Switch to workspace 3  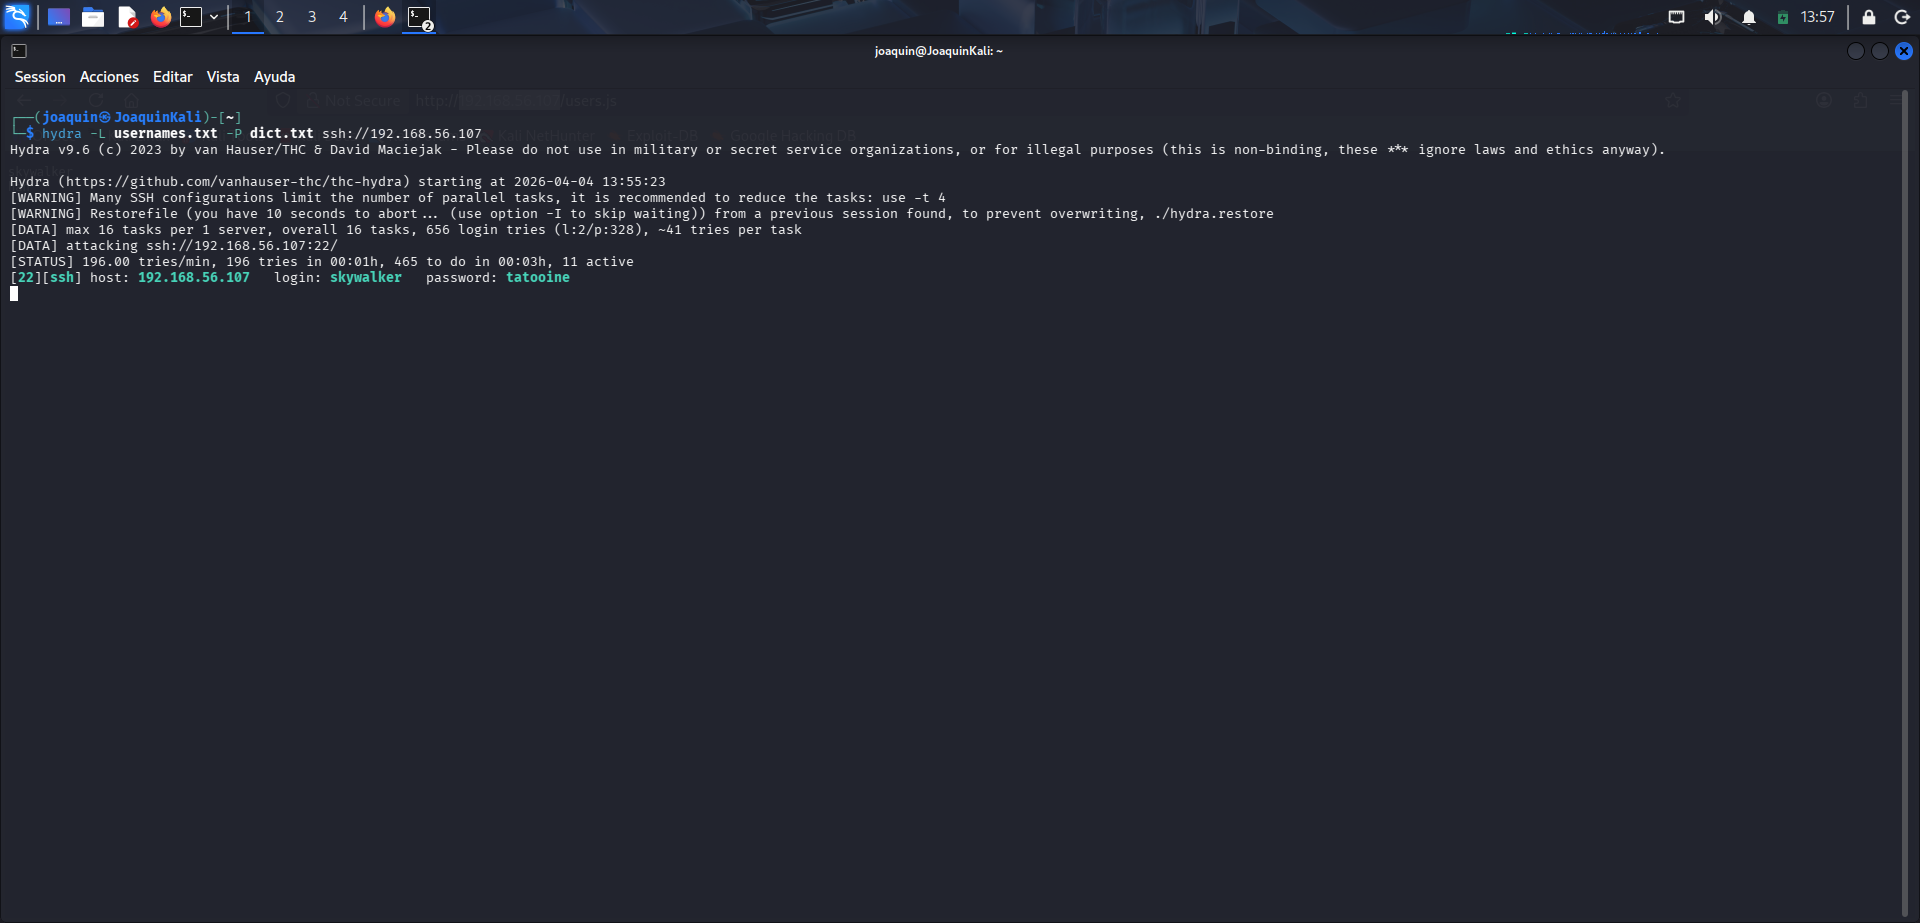click(311, 16)
